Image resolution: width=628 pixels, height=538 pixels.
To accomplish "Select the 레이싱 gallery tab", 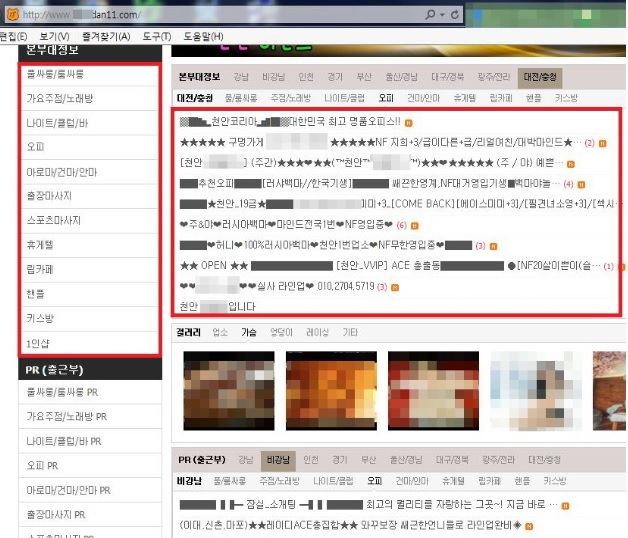I will point(317,332).
